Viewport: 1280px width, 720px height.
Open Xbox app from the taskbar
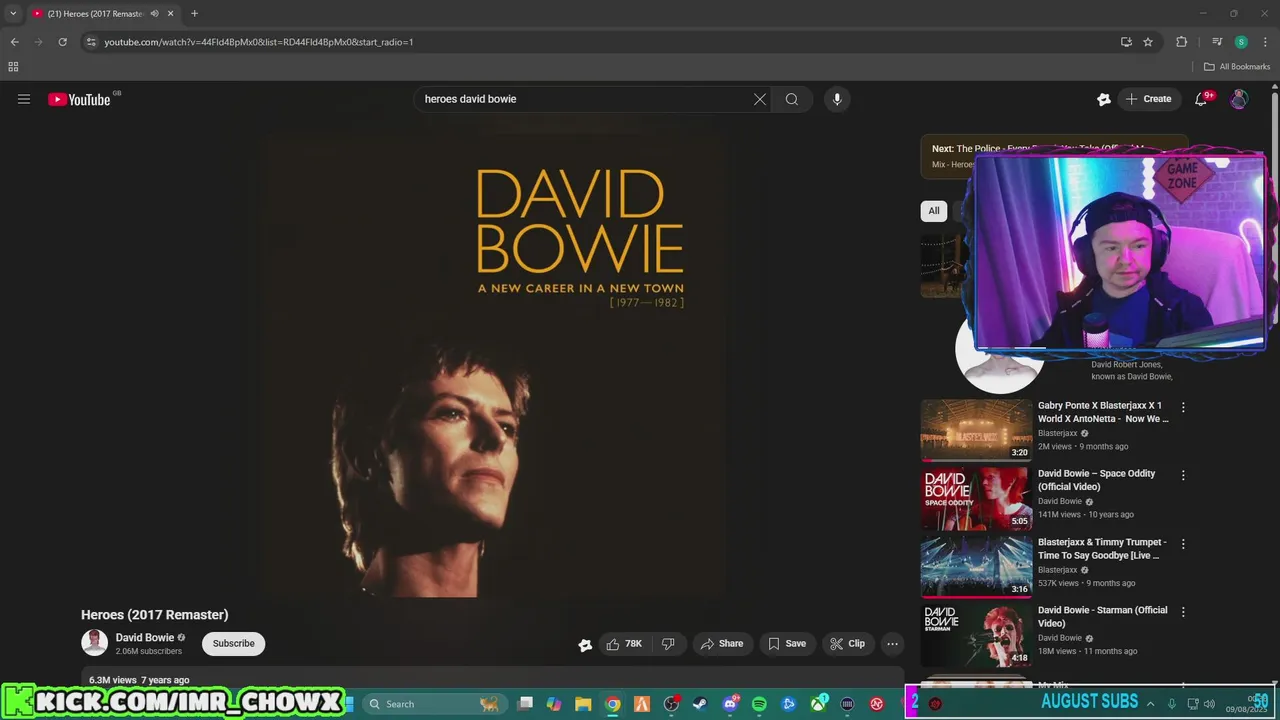818,704
